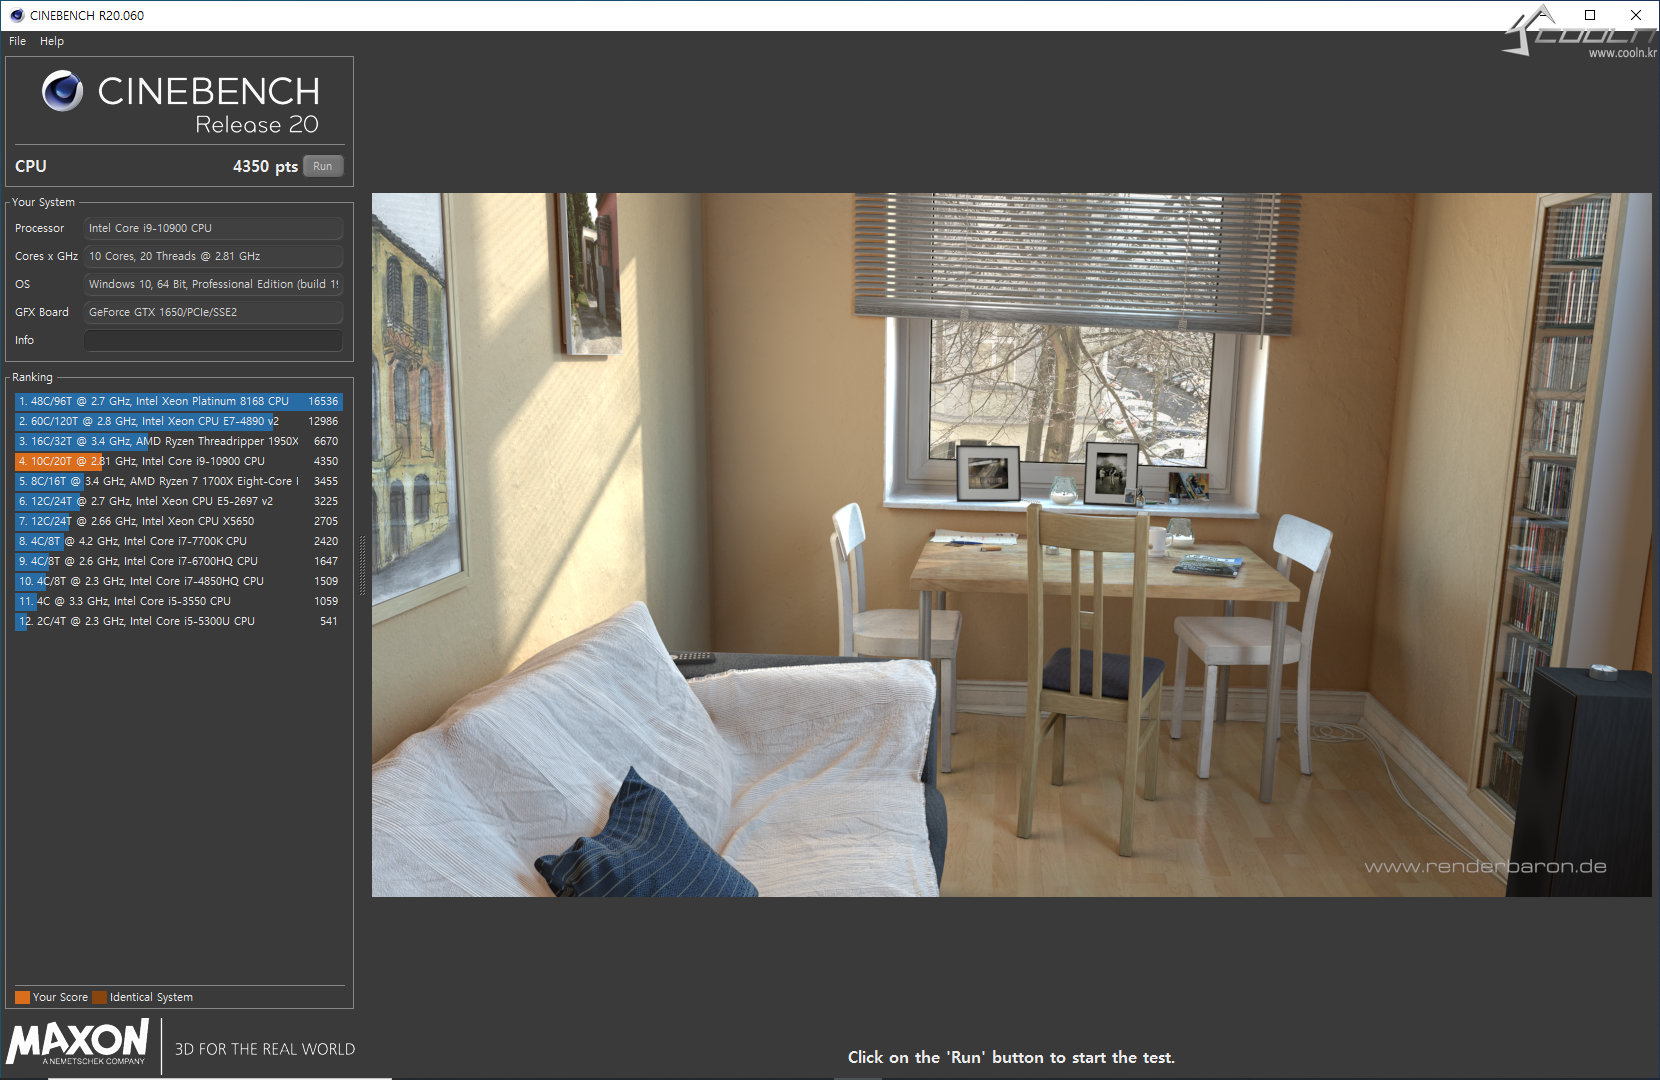Click the Cinebench logo icon
This screenshot has height=1080, width=1660.
(x=62, y=91)
